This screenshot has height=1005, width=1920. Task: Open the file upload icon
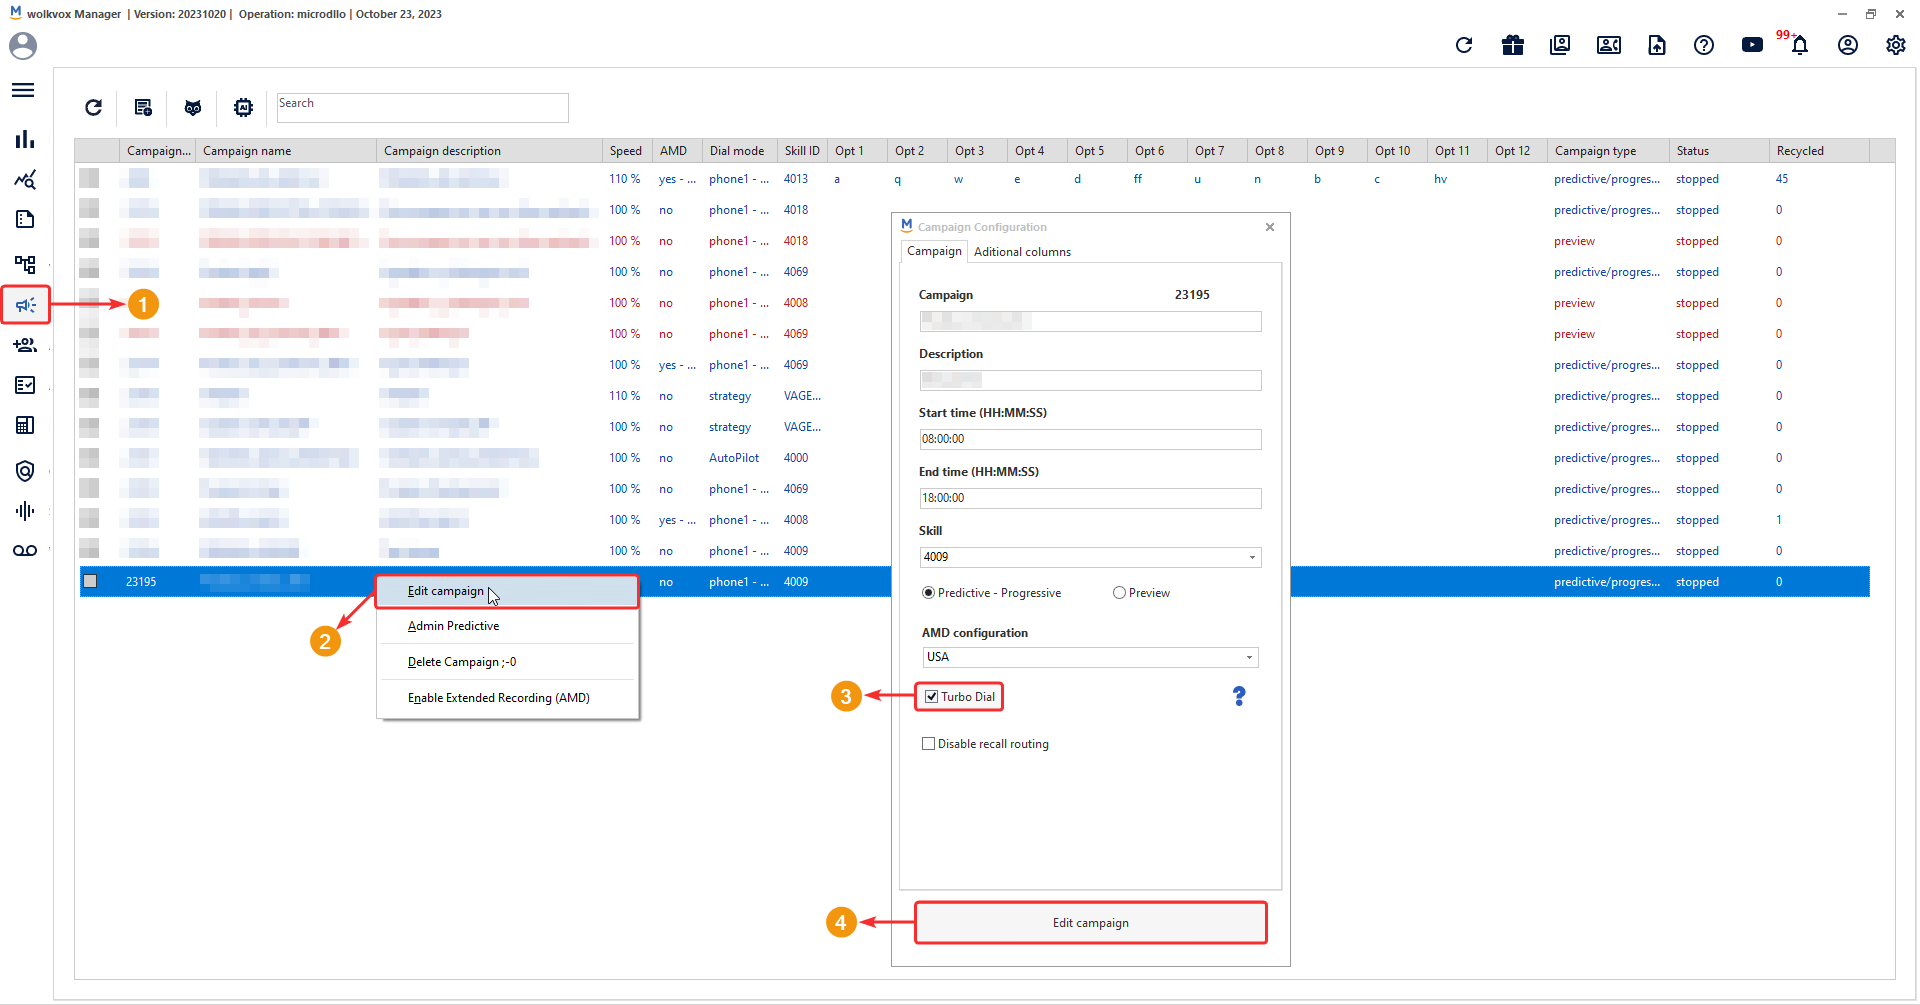[1657, 45]
